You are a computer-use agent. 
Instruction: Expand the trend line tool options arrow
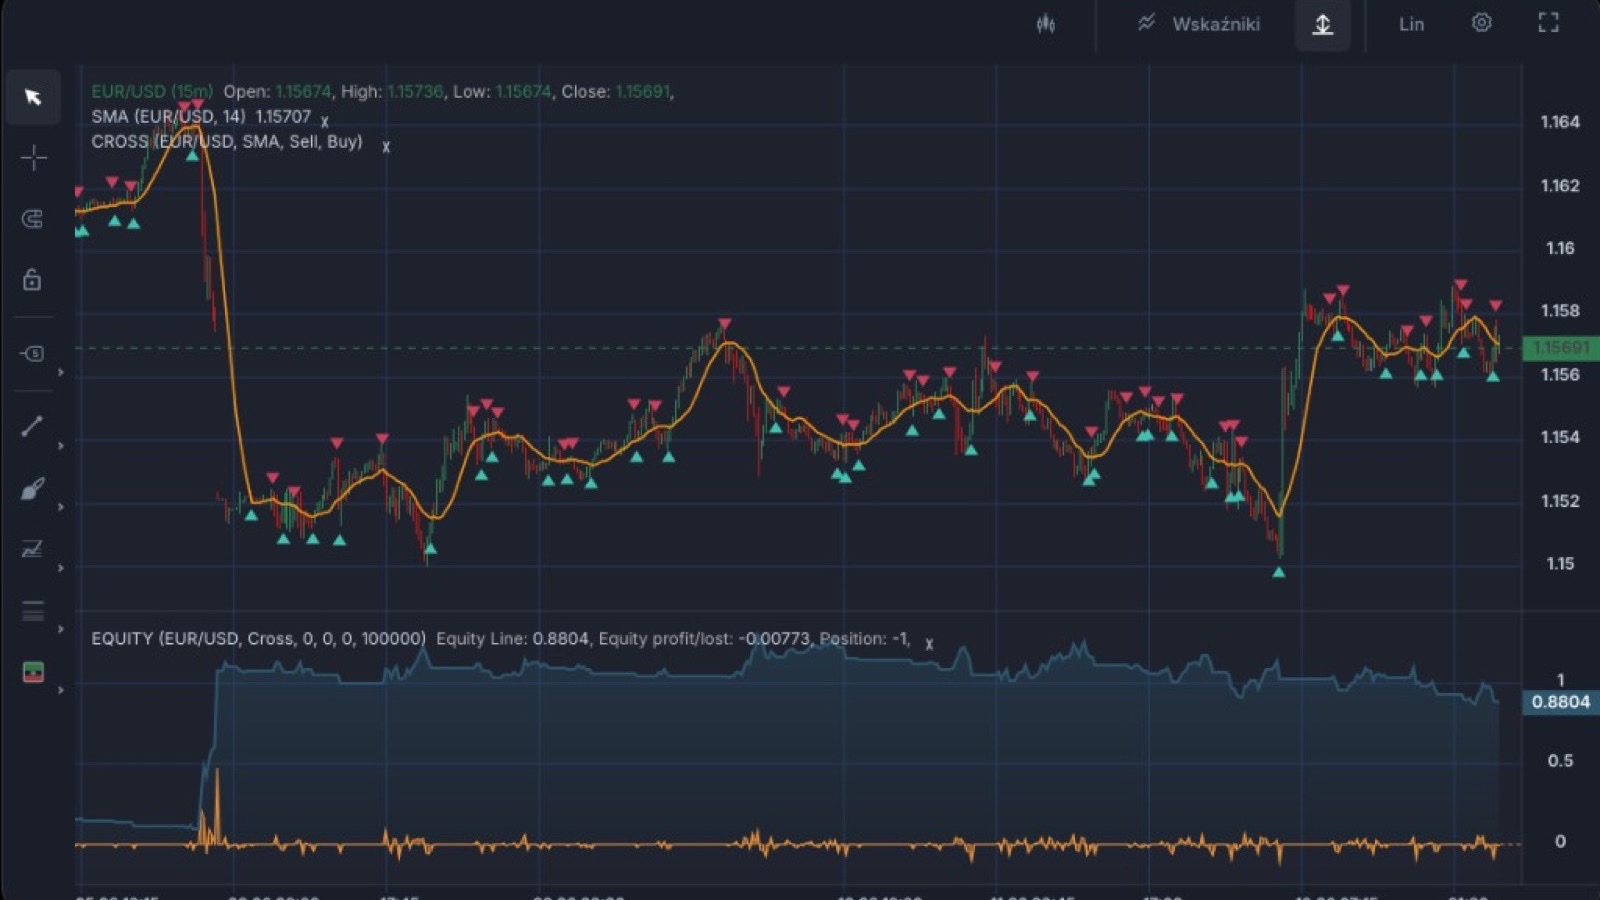[x=61, y=445]
